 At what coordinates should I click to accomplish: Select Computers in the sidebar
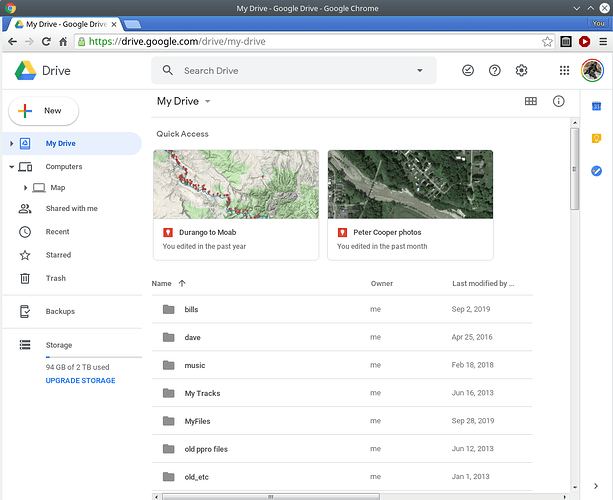[64, 167]
